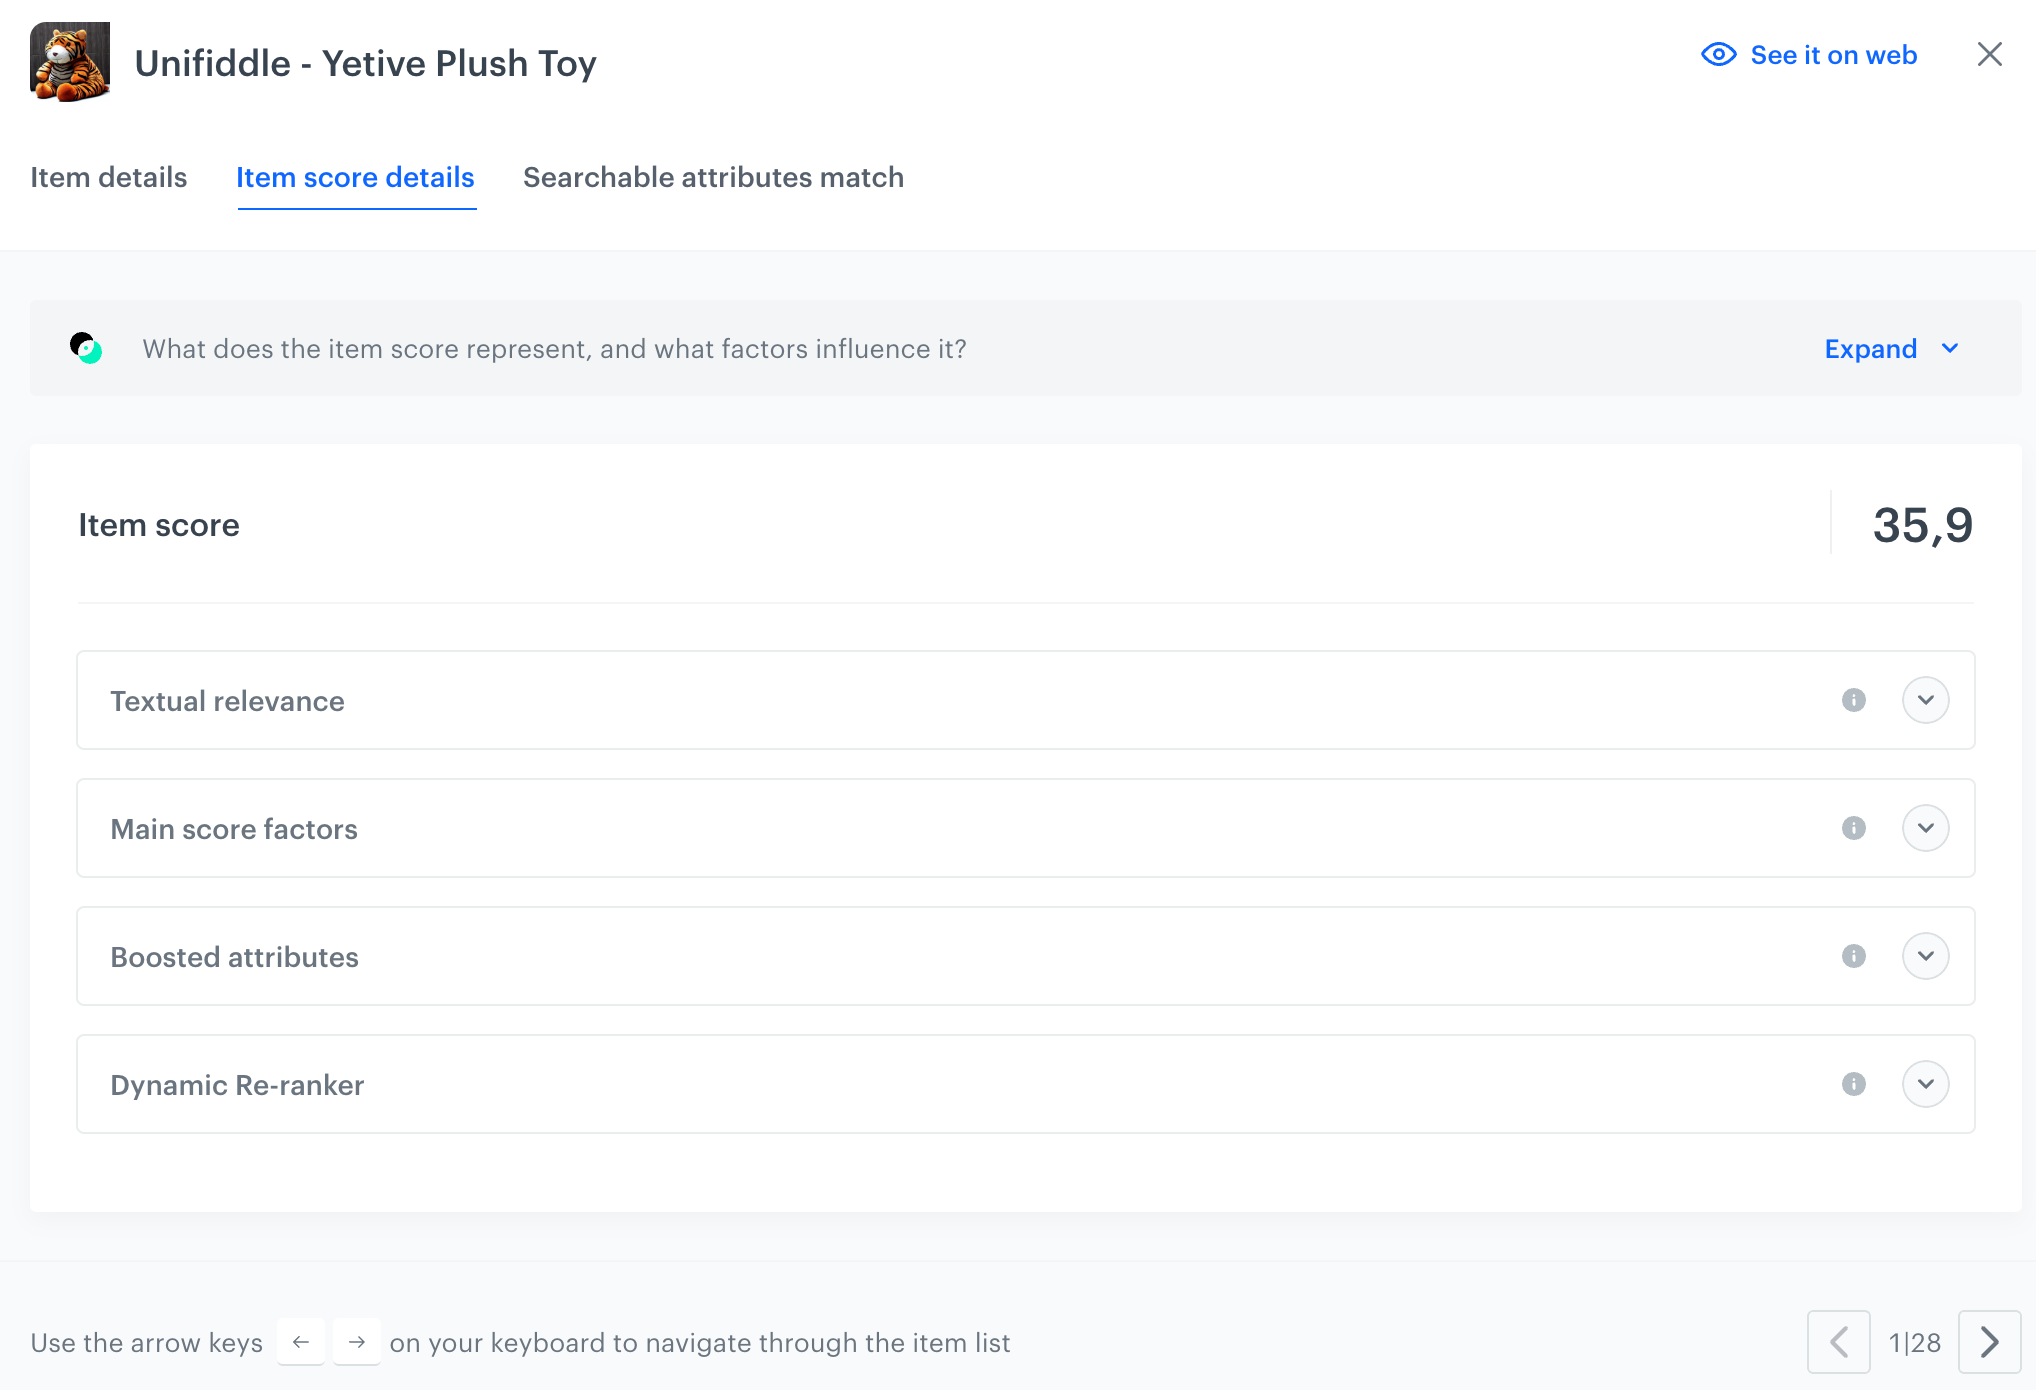Open the Searchable attributes match tab
This screenshot has width=2036, height=1390.
(713, 177)
